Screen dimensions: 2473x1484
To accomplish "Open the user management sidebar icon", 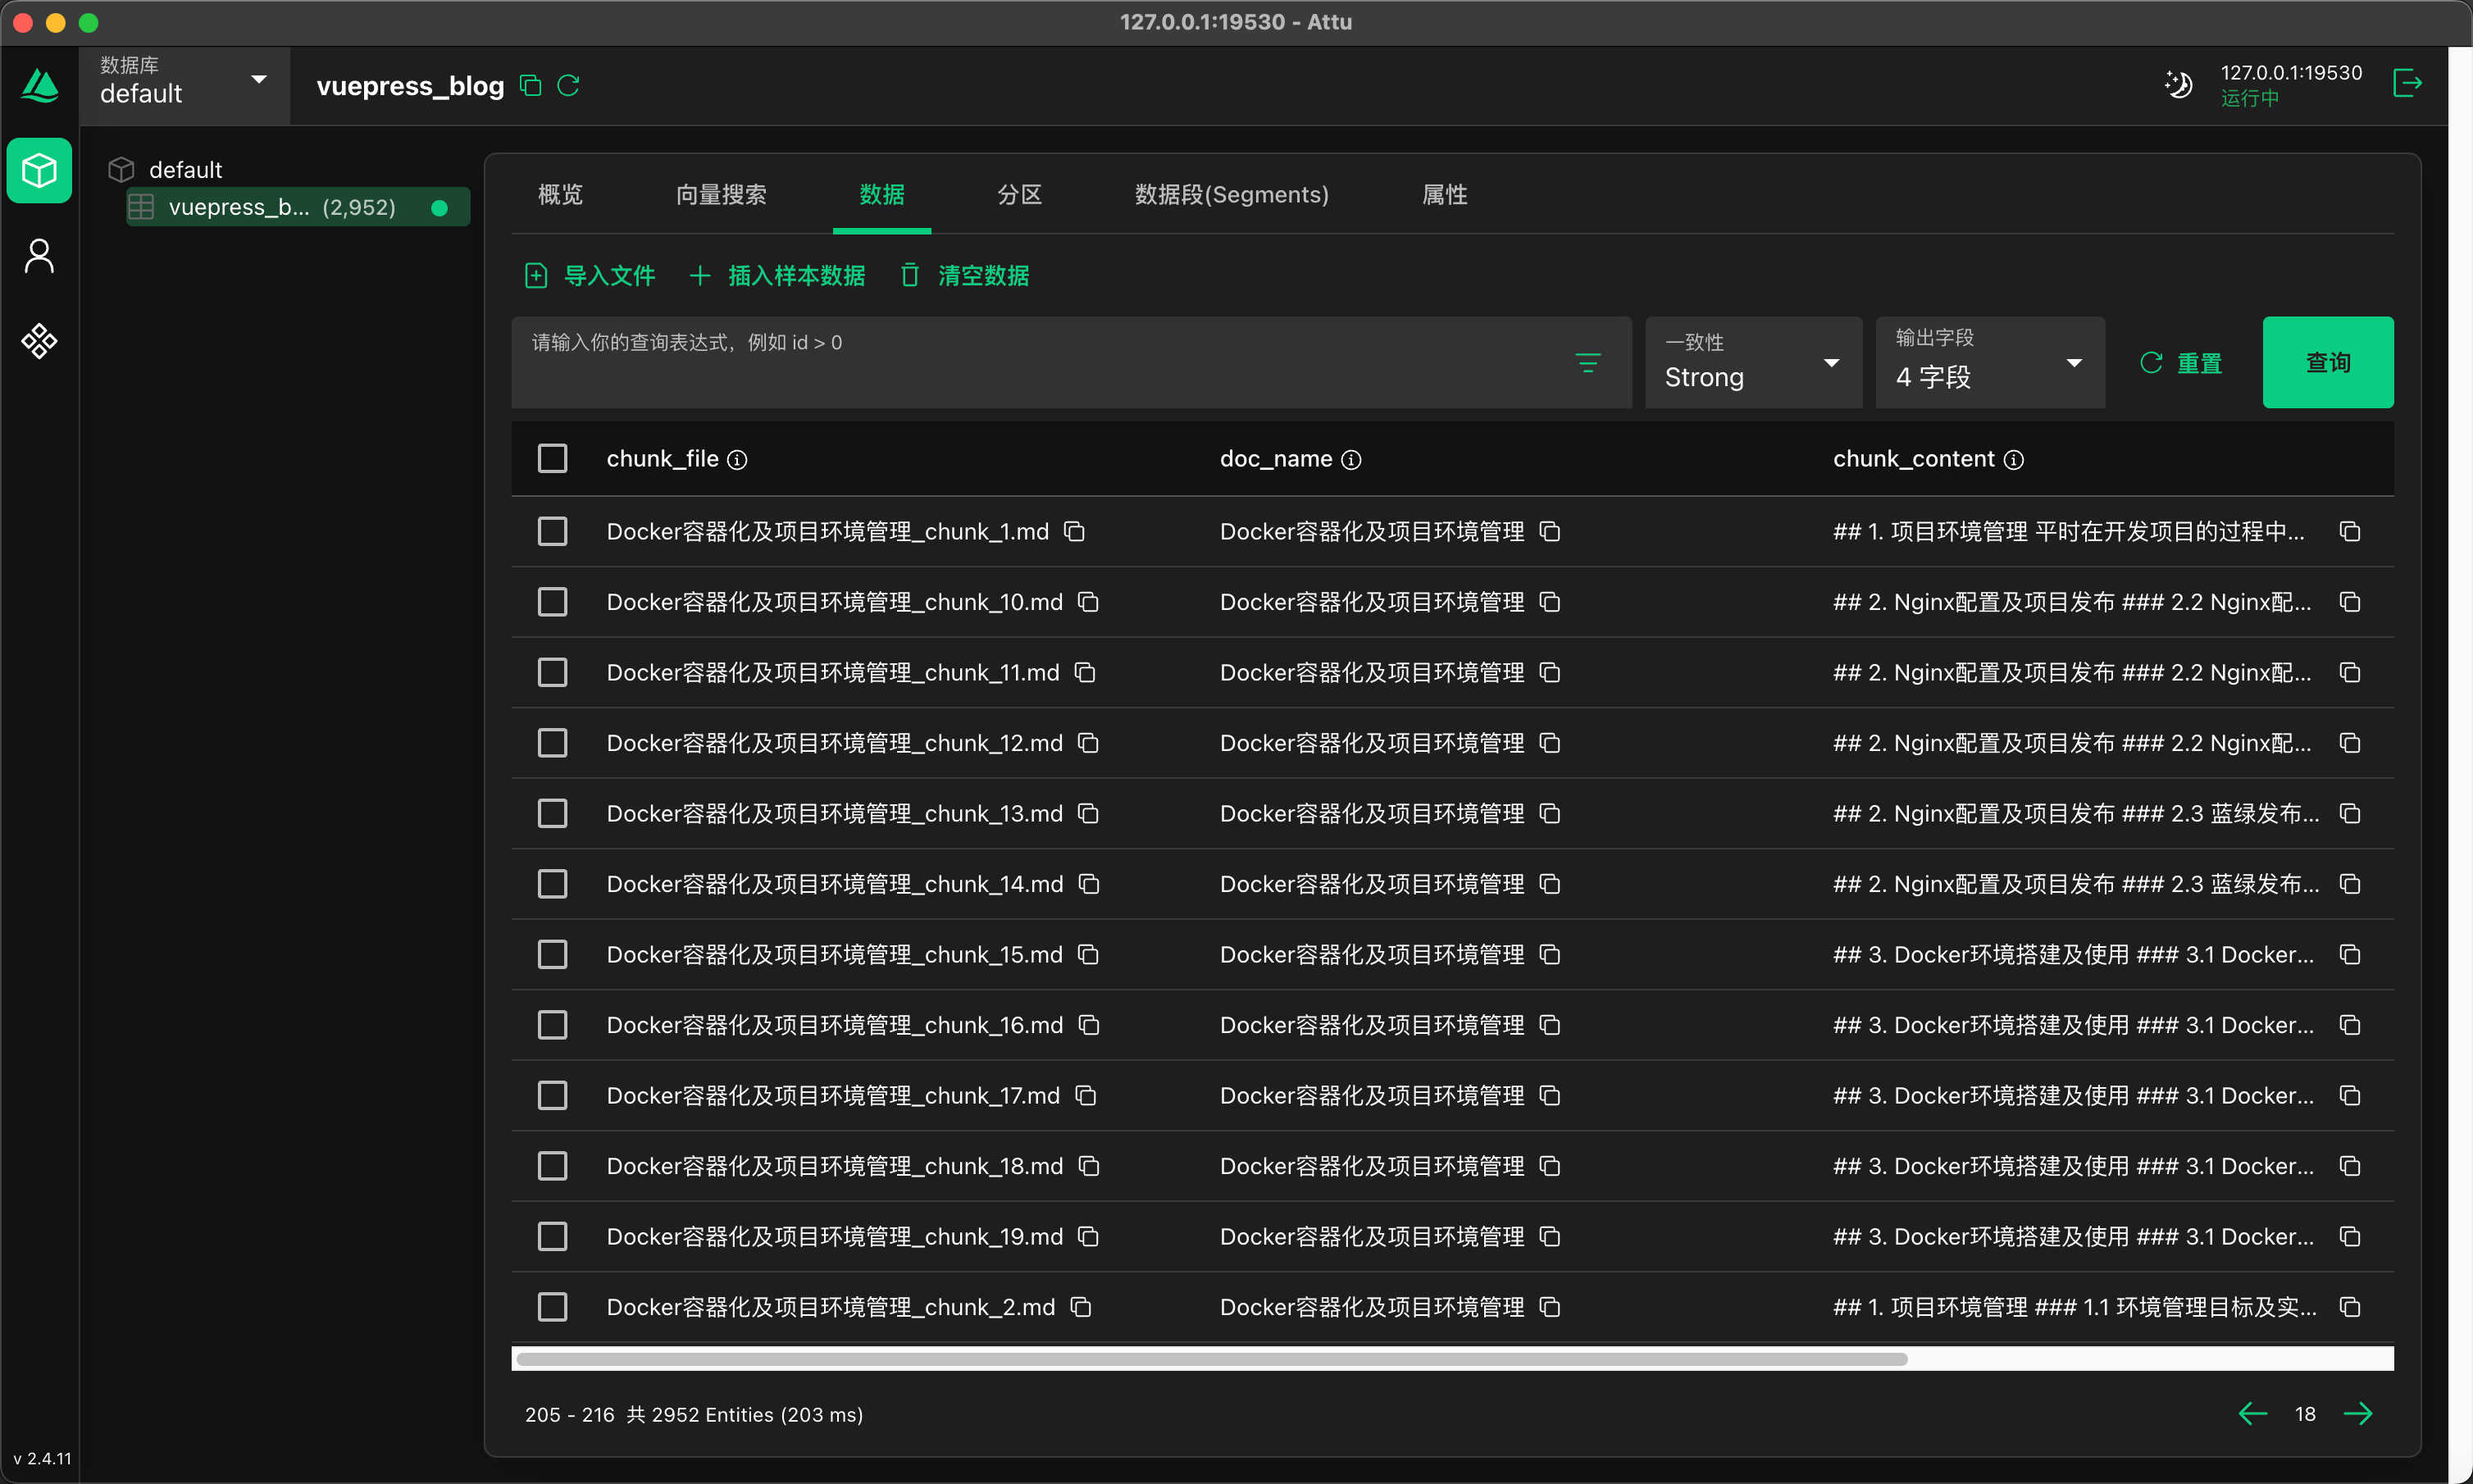I will pos(40,256).
